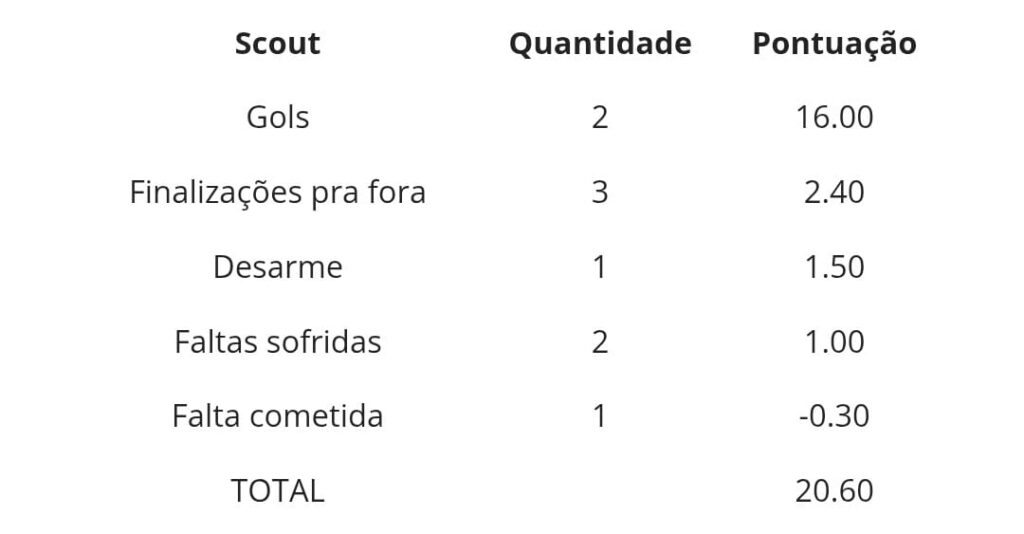Click the Falta cometida quantity 1
1024x534 pixels.
[x=600, y=415]
